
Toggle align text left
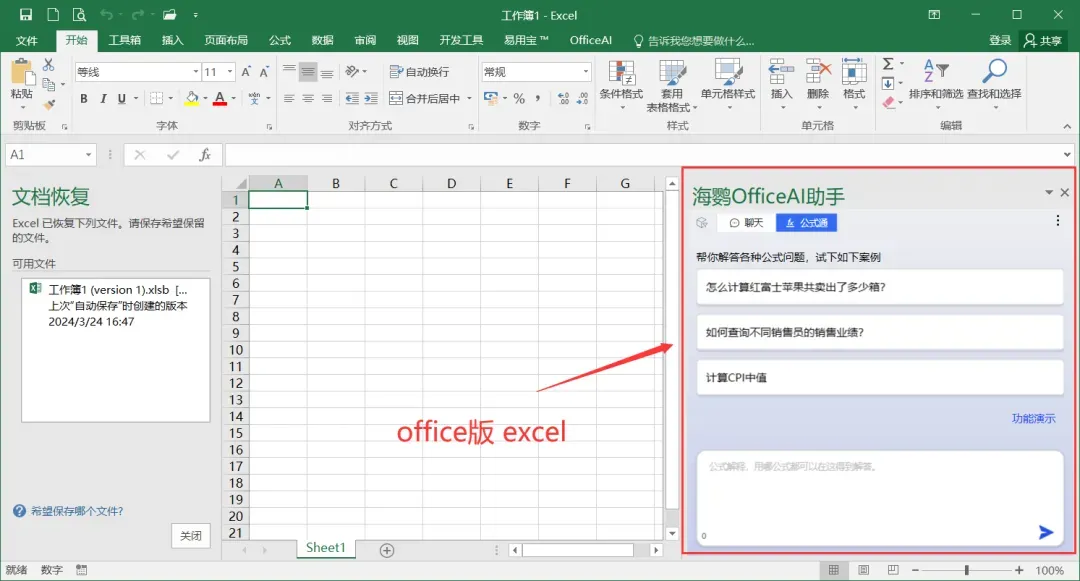(289, 98)
